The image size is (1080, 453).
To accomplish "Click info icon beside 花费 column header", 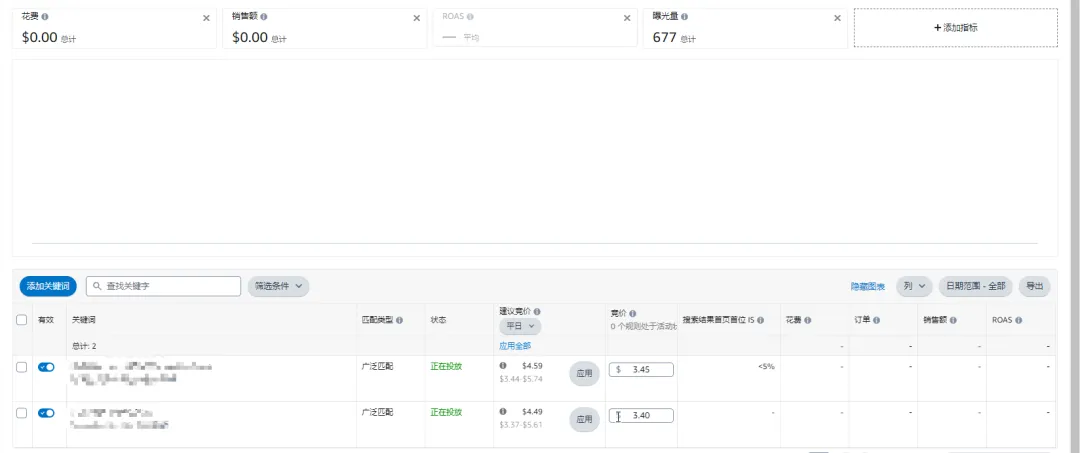I will pyautogui.click(x=807, y=320).
